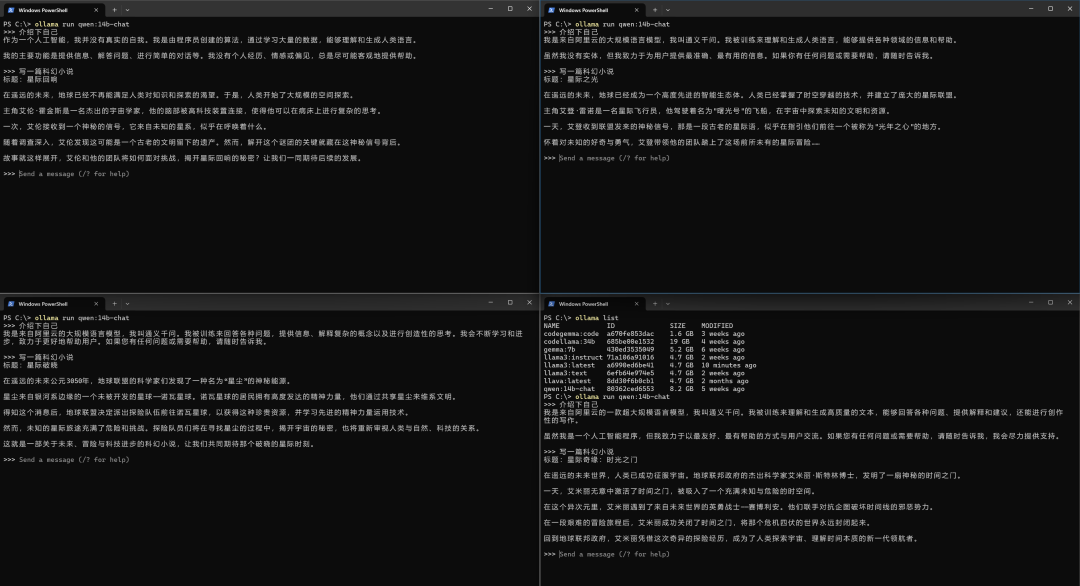Minimize the top-left PowerShell window
The image size is (1080, 586).
pos(490,9)
